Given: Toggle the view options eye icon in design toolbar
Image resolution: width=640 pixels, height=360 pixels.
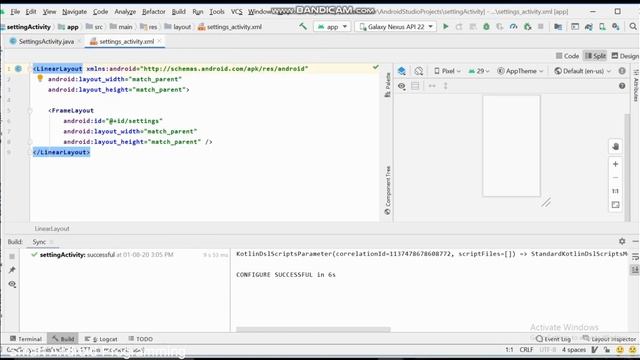Looking at the screenshot, I should pyautogui.click(x=402, y=86).
